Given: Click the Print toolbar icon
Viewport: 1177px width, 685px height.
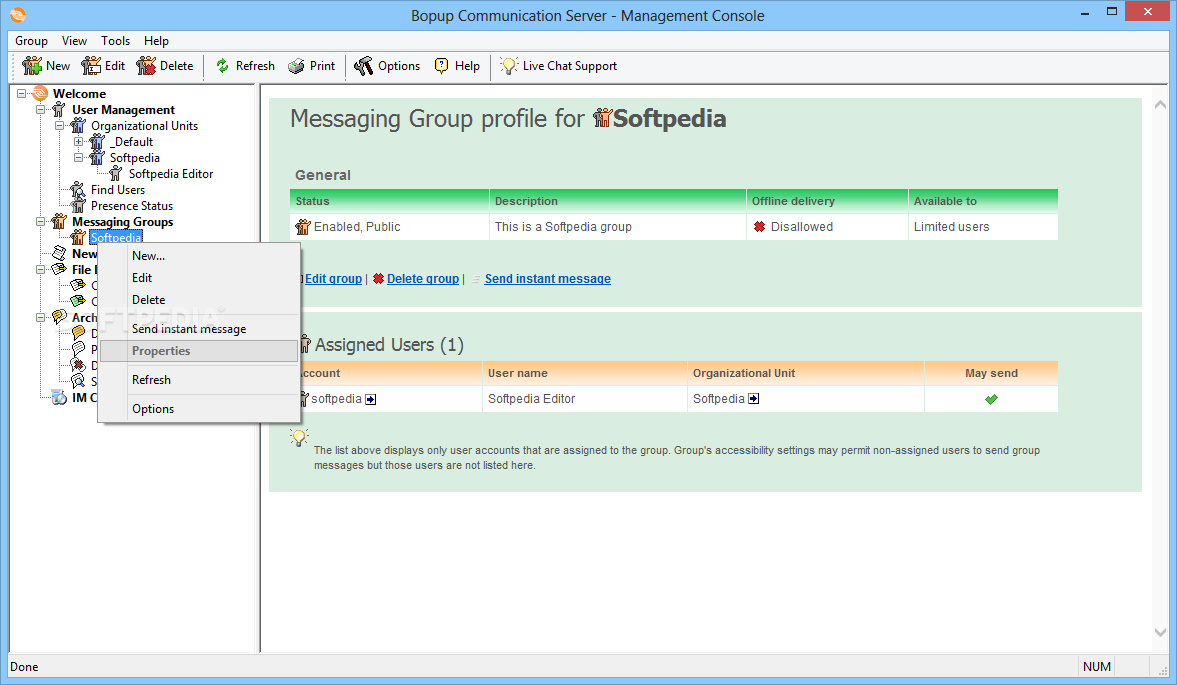Looking at the screenshot, I should 297,66.
